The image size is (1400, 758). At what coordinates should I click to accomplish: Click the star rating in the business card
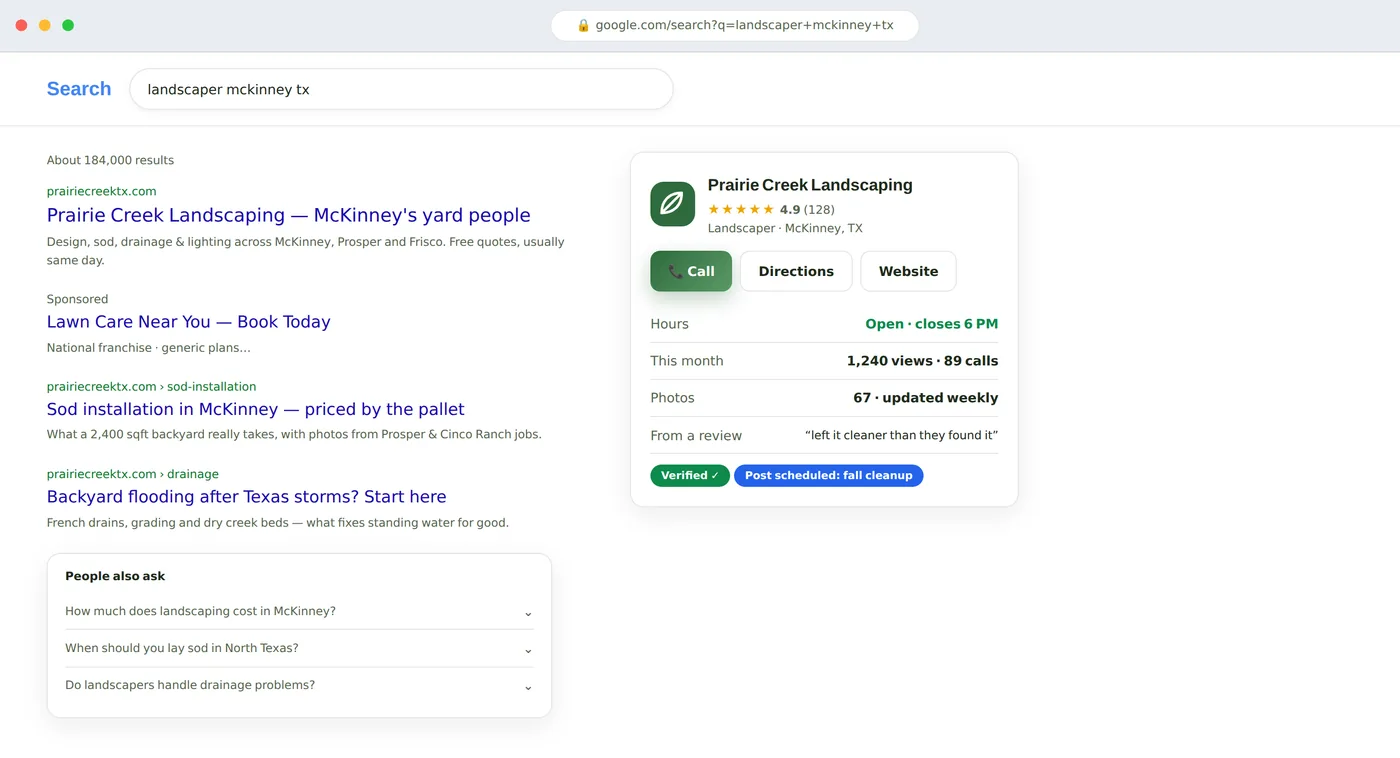741,210
